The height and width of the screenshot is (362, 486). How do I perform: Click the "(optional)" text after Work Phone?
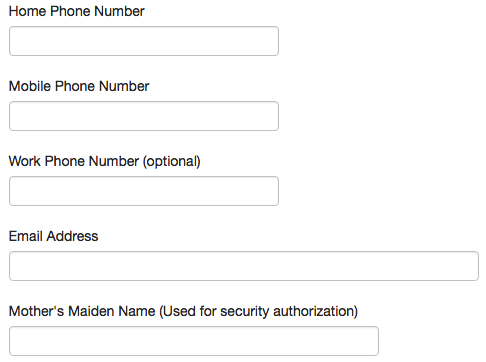(x=172, y=162)
